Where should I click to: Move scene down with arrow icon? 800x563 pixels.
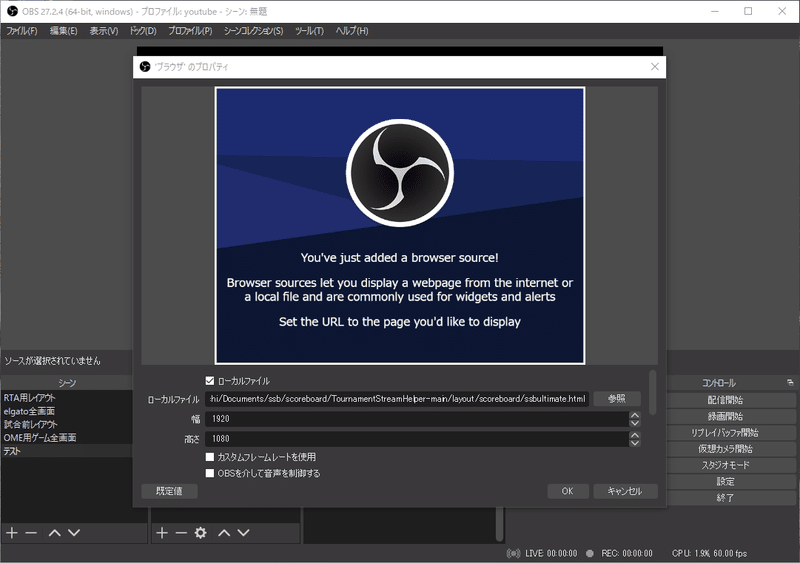coord(74,533)
